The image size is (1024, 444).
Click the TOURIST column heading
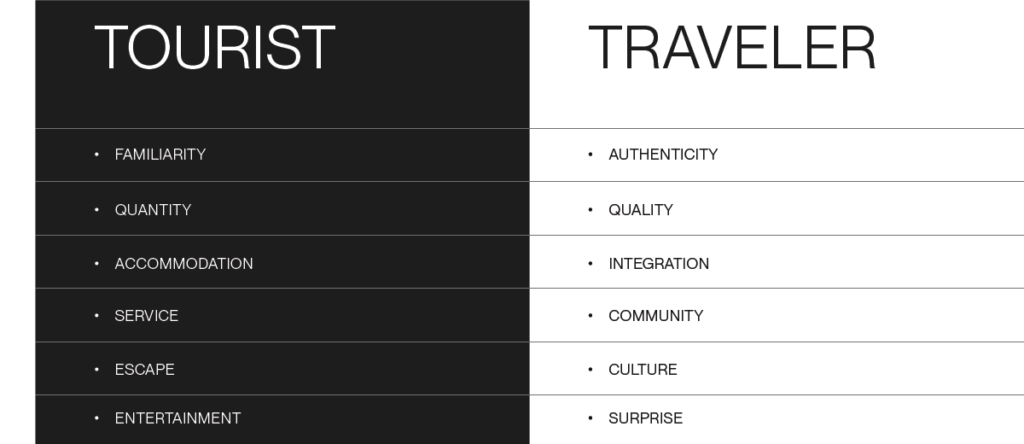214,47
